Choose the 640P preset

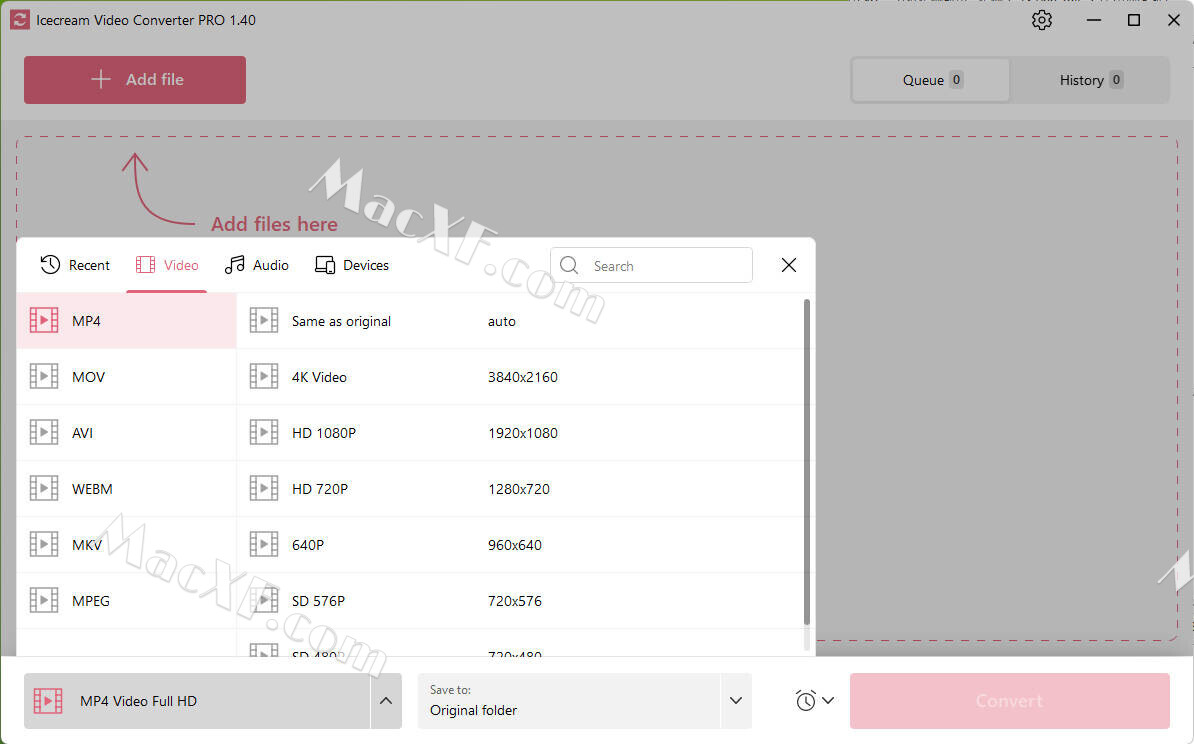pos(519,544)
